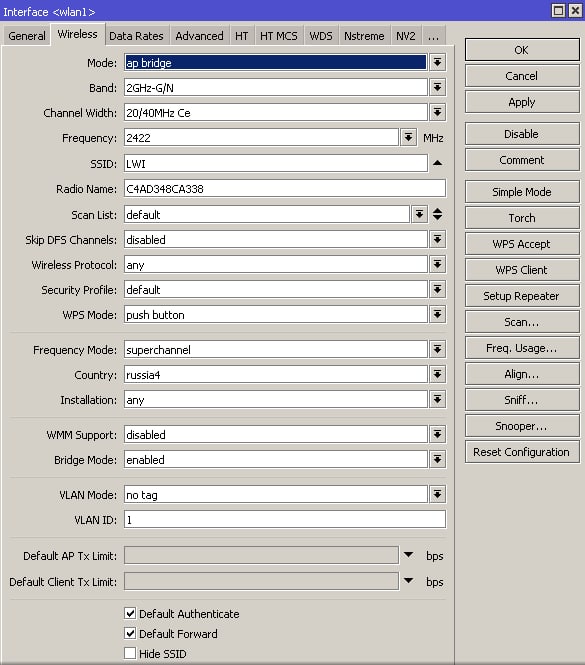This screenshot has width=585, height=665.
Task: Maximize the Interface wlan1 window
Action: click(x=559, y=10)
